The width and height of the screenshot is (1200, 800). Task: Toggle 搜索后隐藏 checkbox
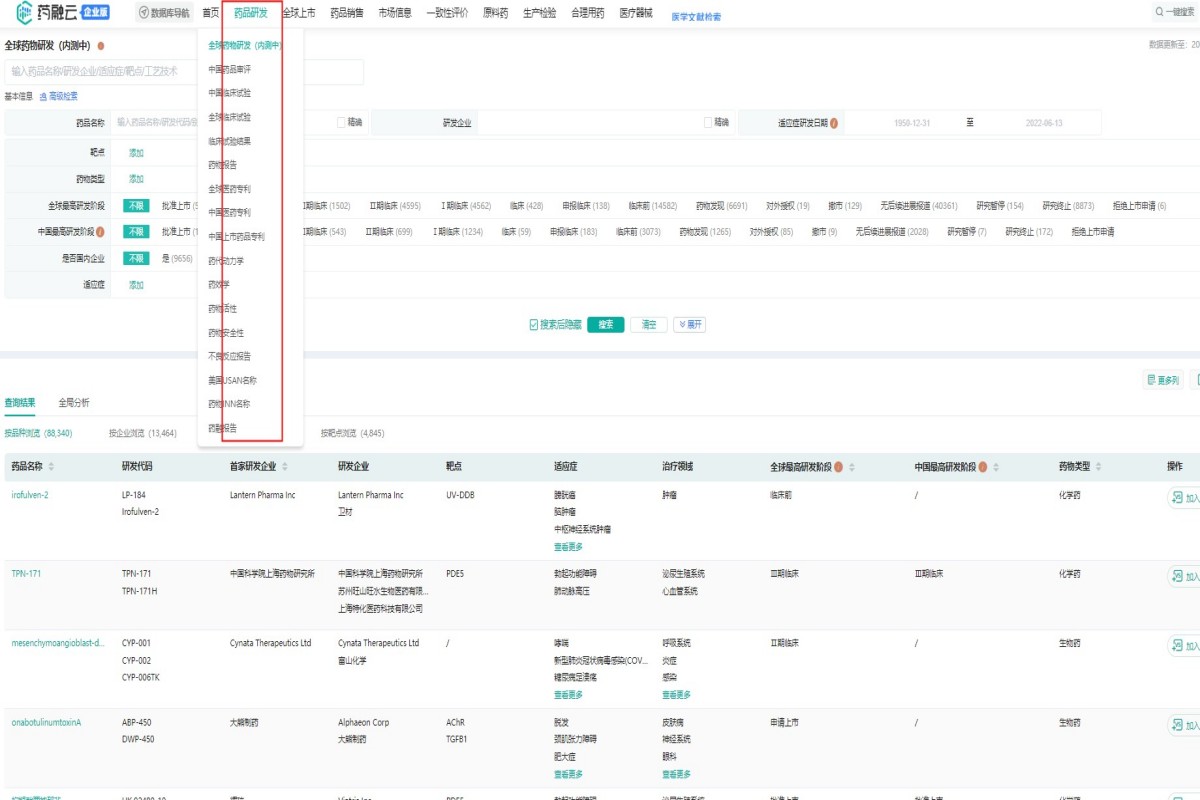(534, 324)
